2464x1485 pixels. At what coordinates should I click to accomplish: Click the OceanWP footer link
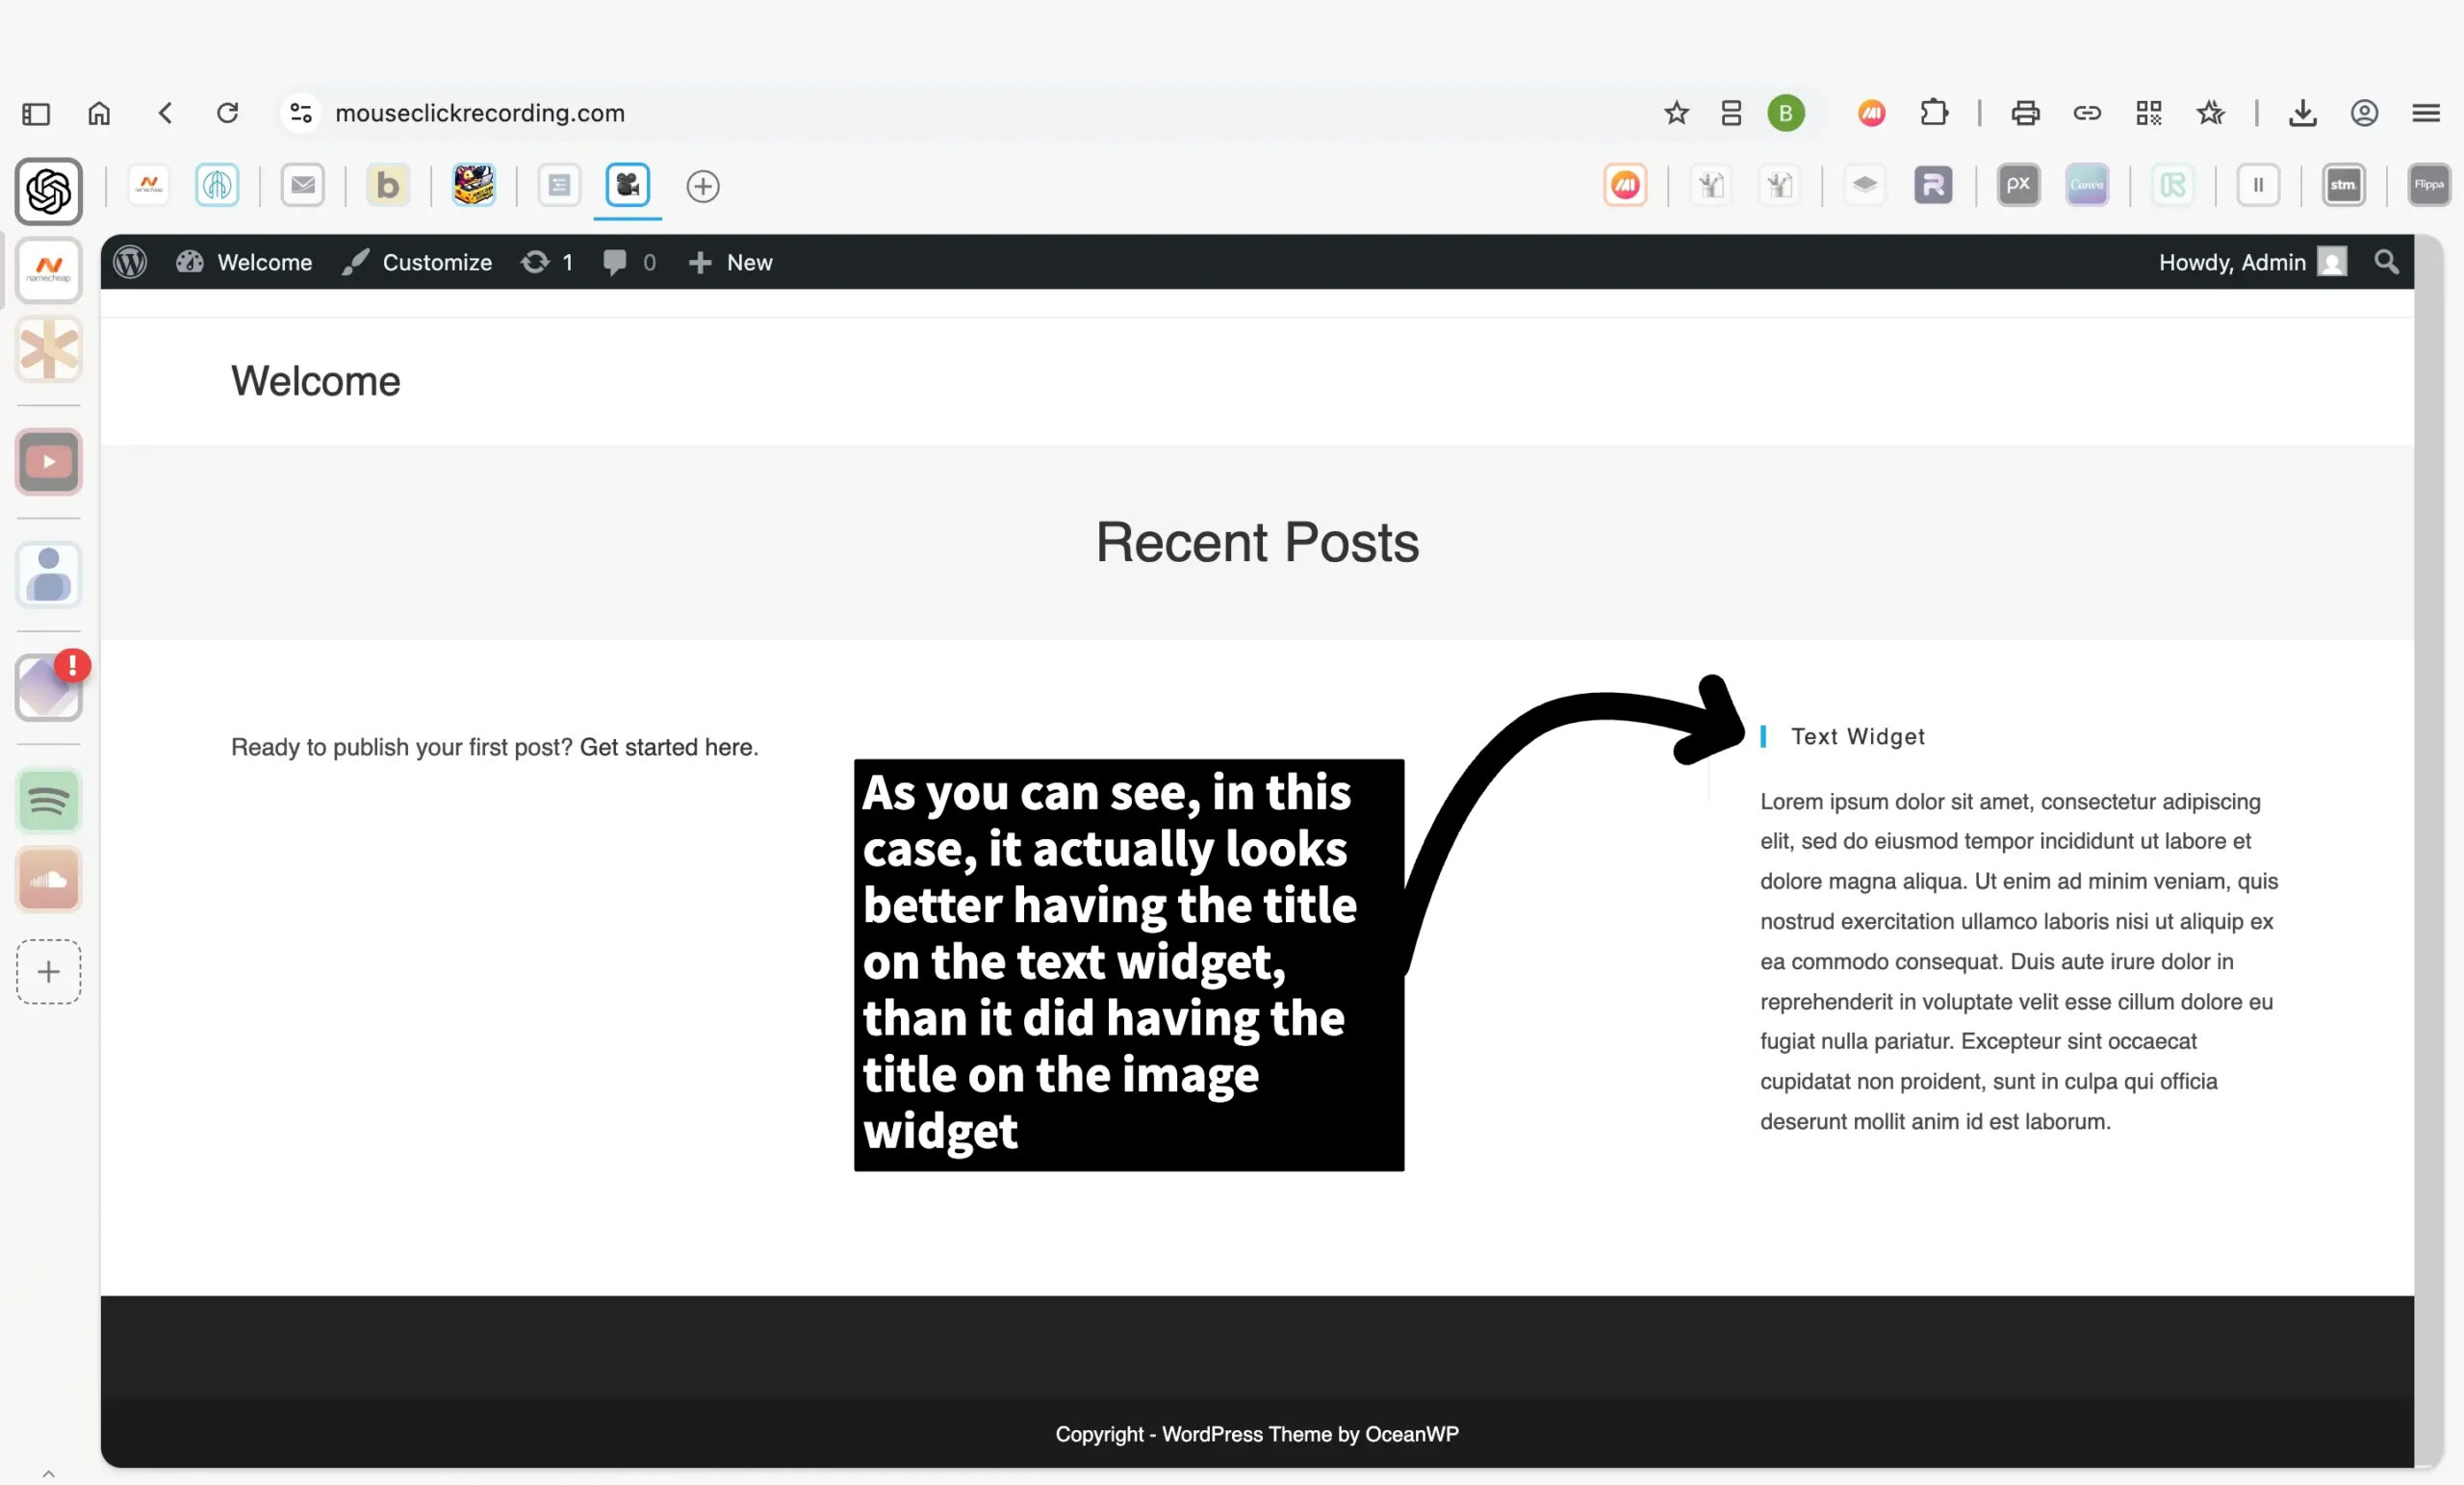click(x=1411, y=1434)
